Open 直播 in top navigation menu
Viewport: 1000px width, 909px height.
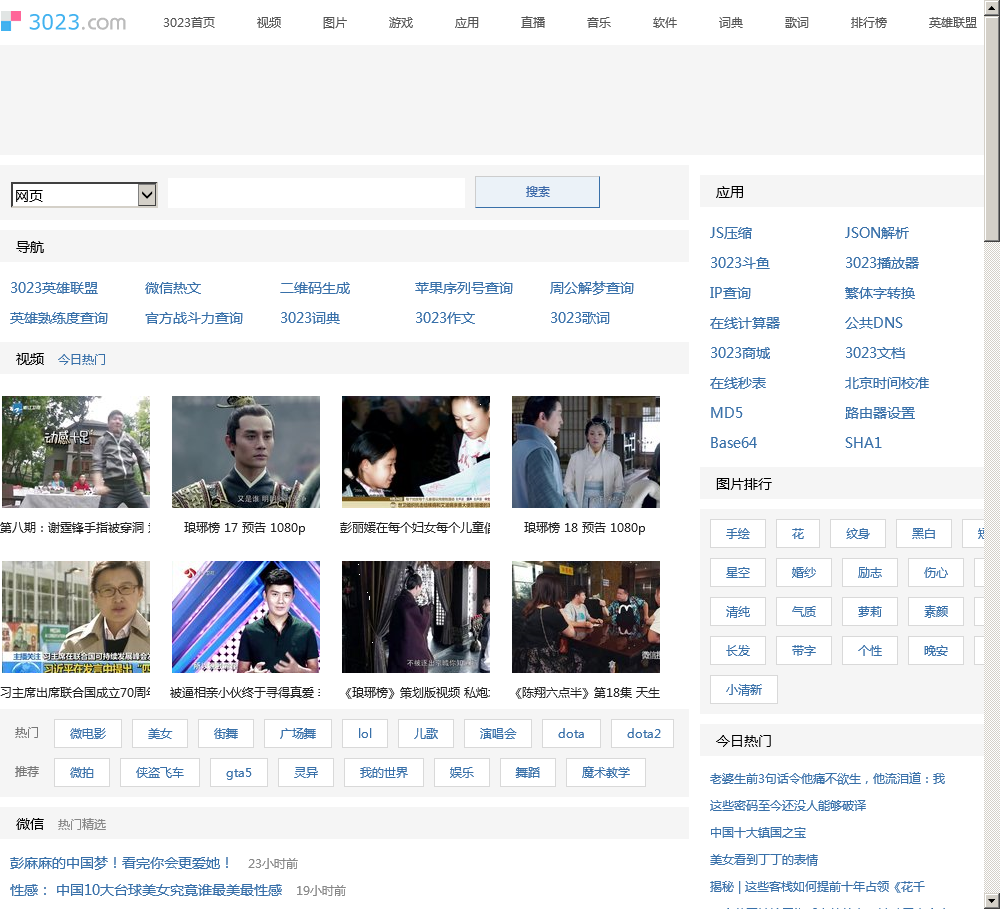[533, 22]
